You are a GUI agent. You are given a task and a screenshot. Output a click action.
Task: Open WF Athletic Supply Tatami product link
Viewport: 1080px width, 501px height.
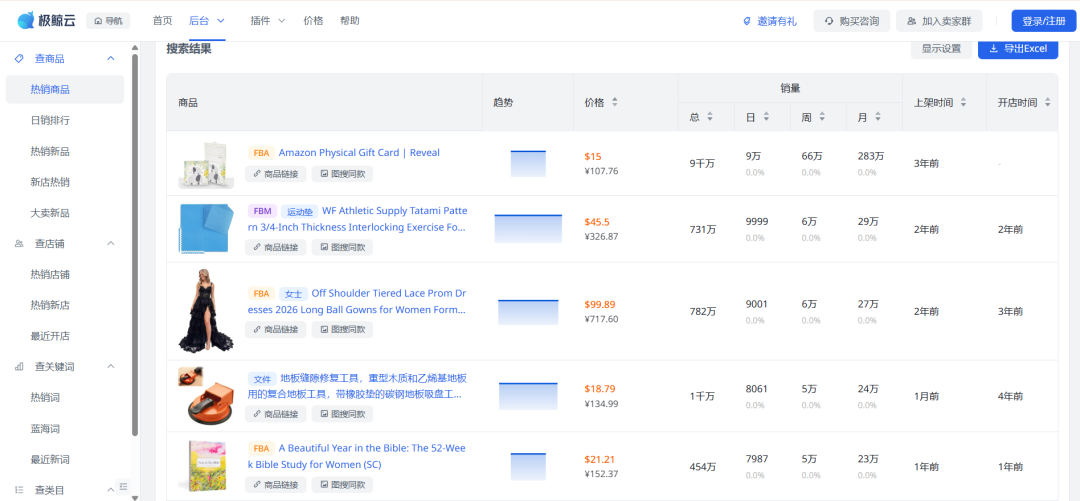point(357,218)
